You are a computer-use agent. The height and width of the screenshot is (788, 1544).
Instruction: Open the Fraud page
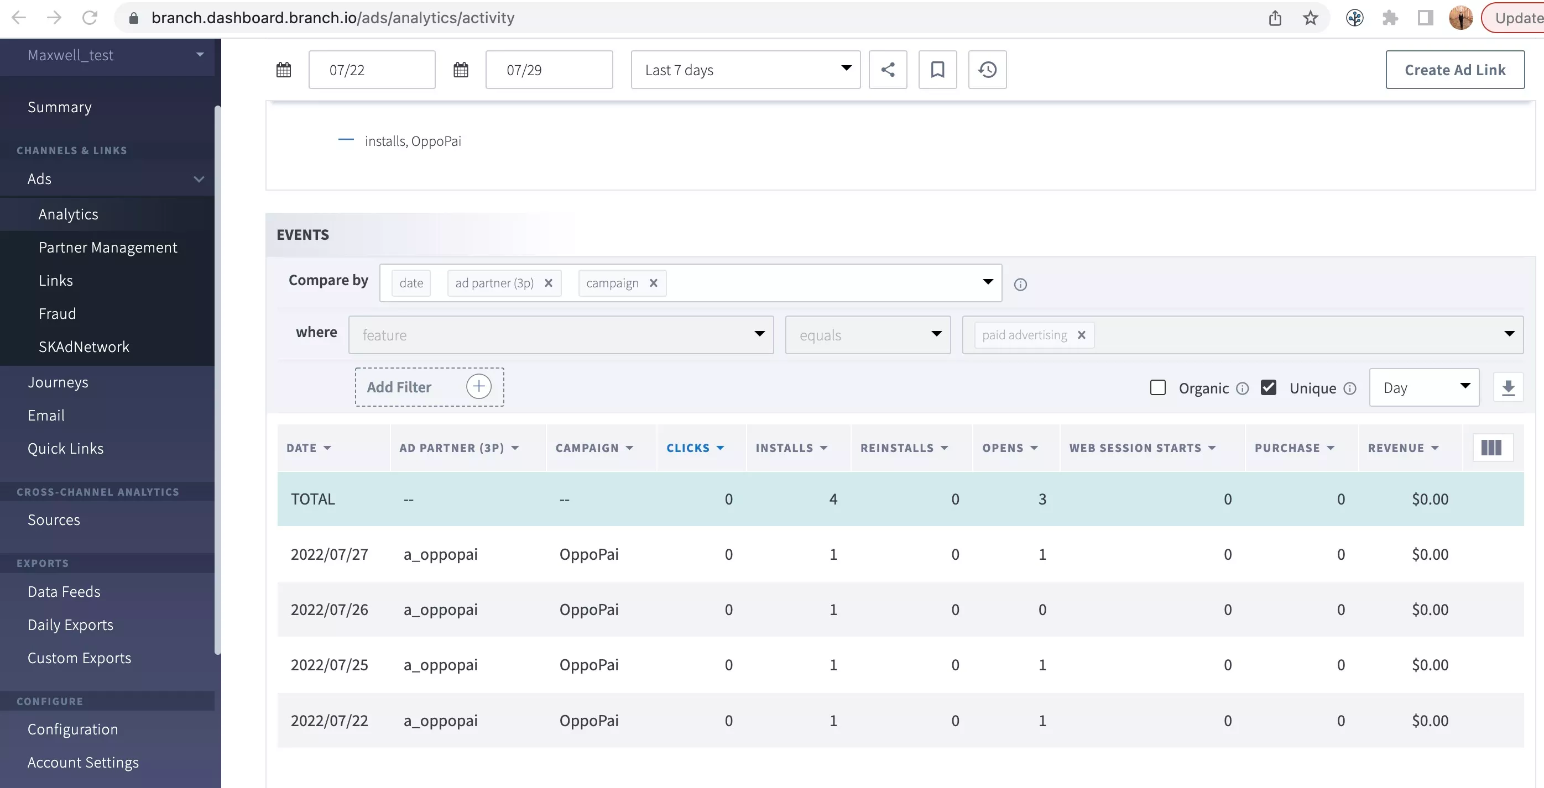pos(57,313)
